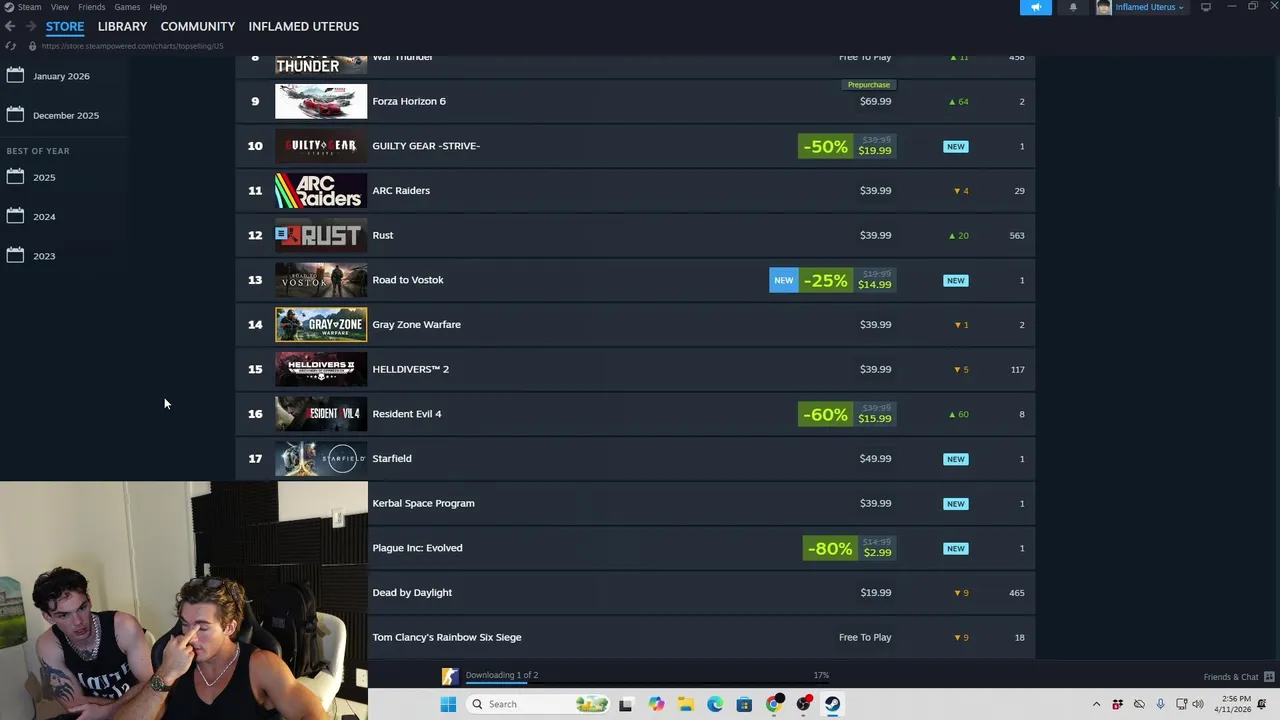
Task: Click the GUILTY GEAR -STRIVE- thumbnail
Action: click(321, 146)
